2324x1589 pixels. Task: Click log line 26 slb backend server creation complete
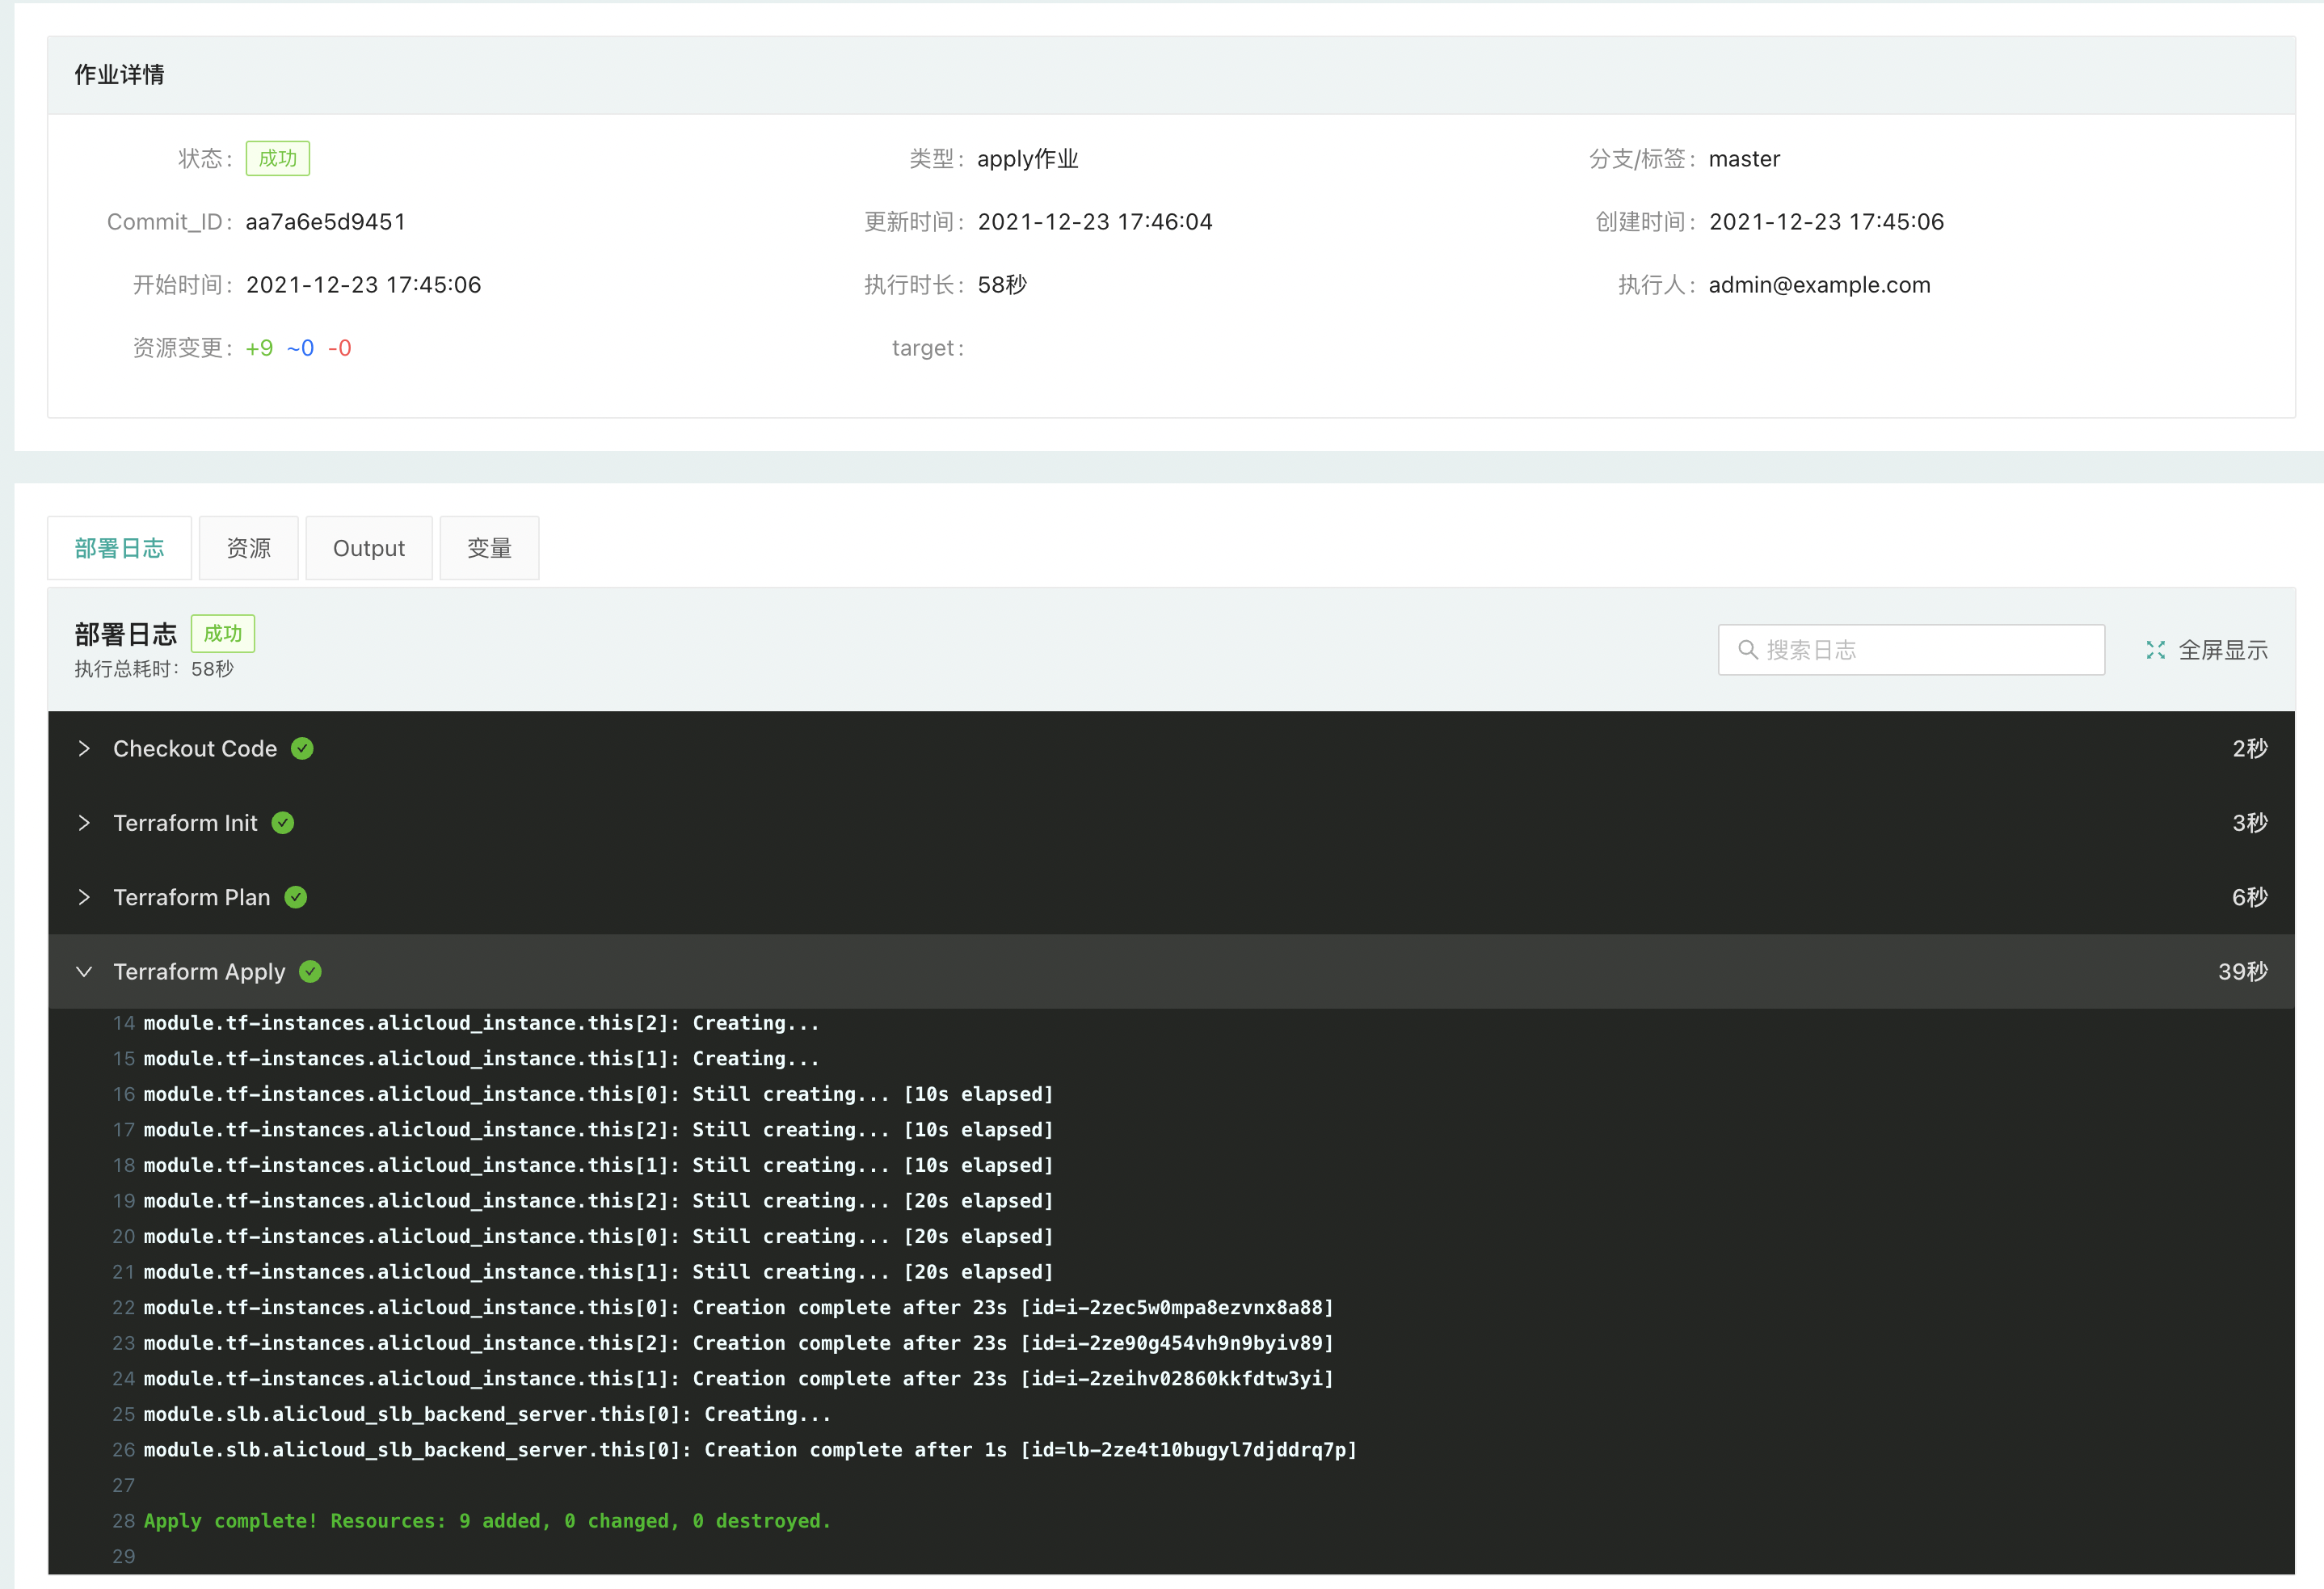click(750, 1449)
